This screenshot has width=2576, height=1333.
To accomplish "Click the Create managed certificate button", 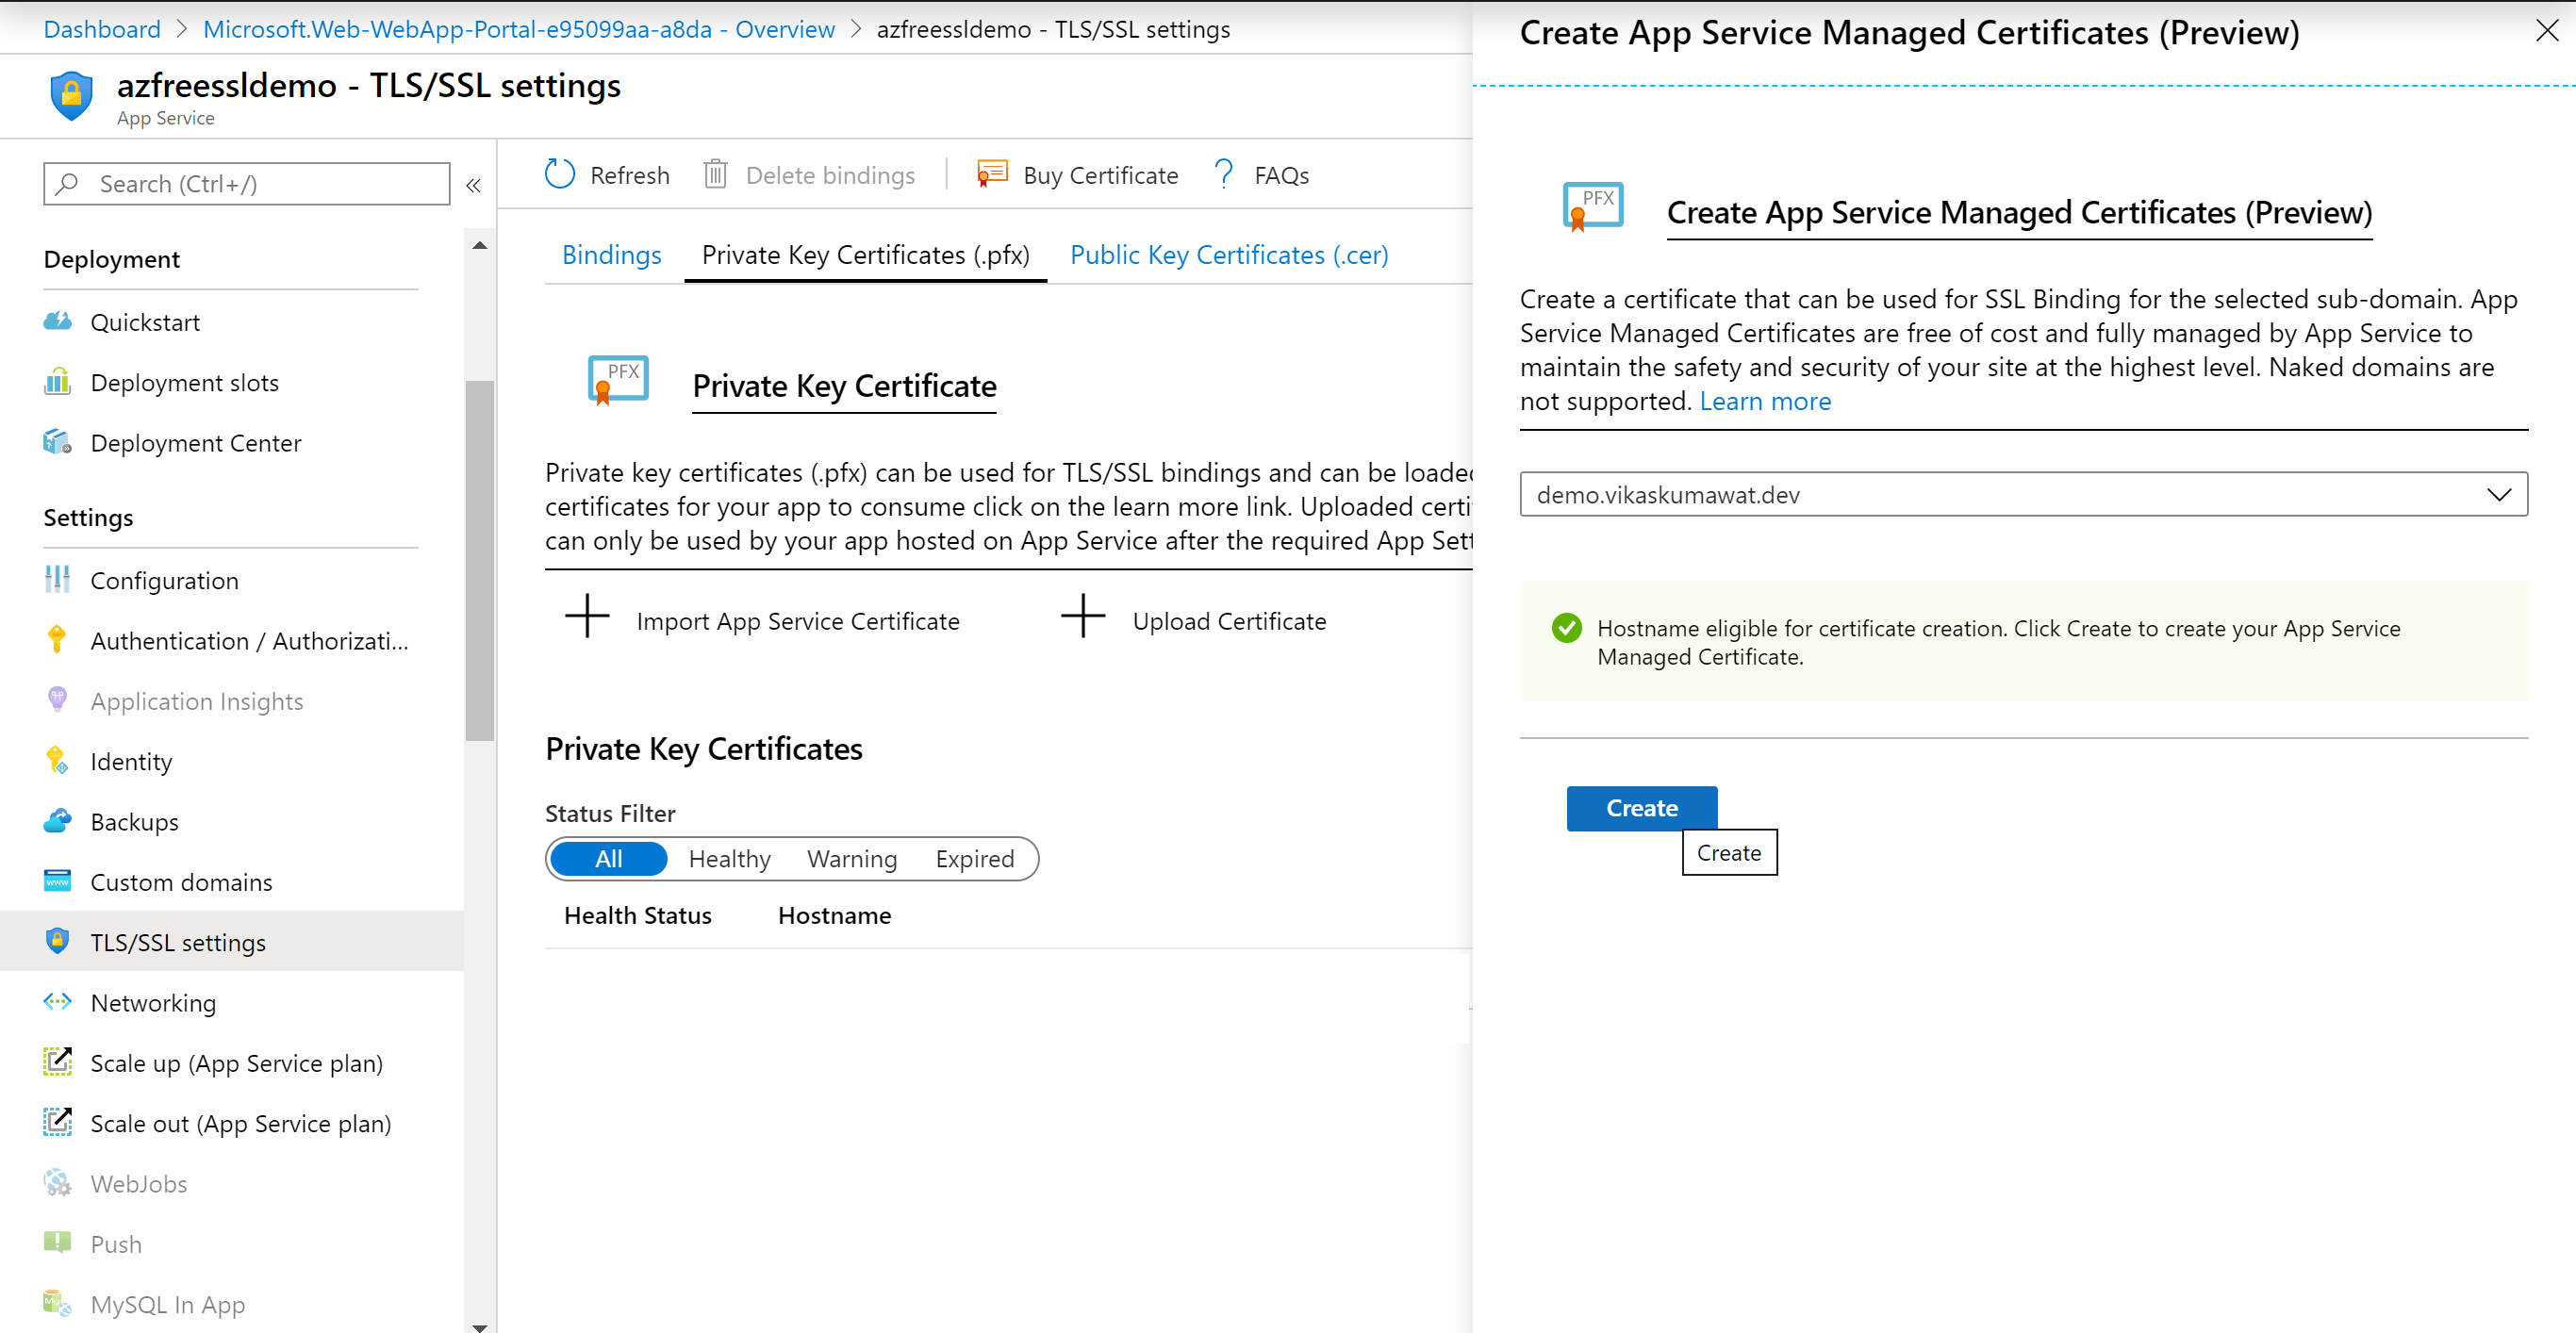I will 1641,808.
